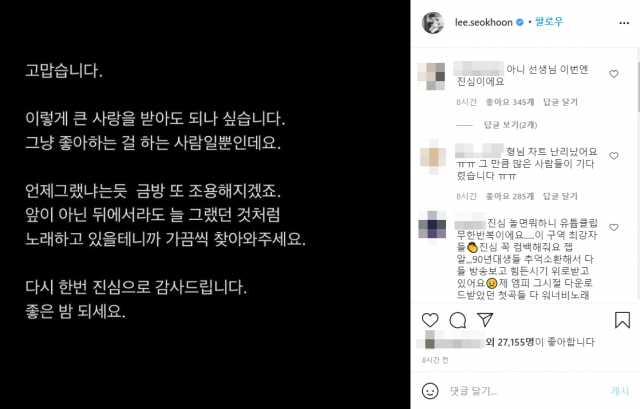Open lee.seokhoon profile username link
The height and width of the screenshot is (409, 640).
click(x=484, y=22)
